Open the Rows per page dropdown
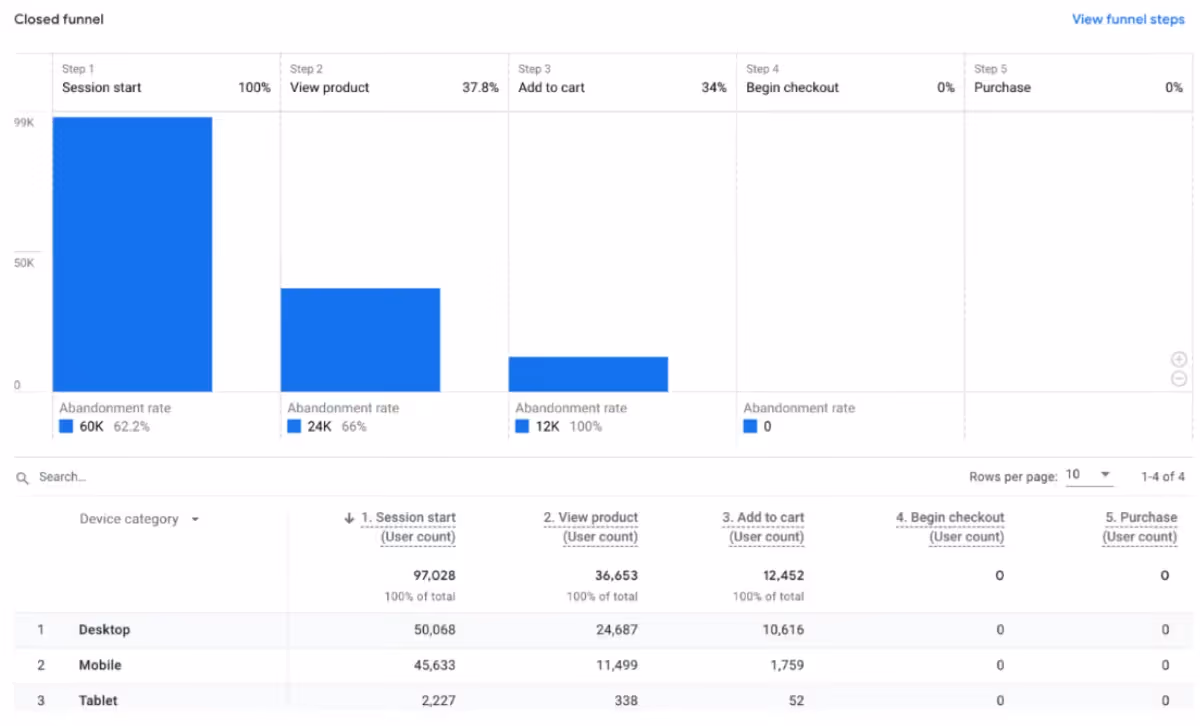Viewport: 1200px width, 726px height. pos(1089,475)
